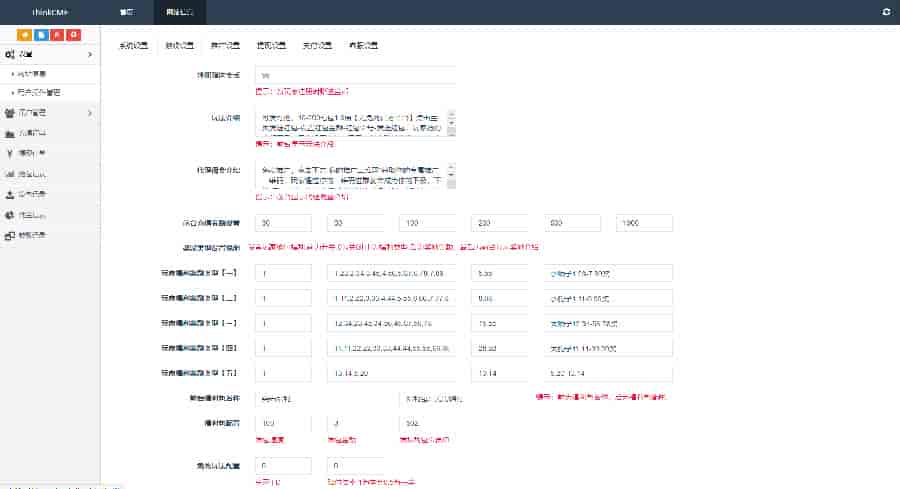900x489 pixels.
Task: Expand the user management menu chevron
Action: click(x=90, y=113)
